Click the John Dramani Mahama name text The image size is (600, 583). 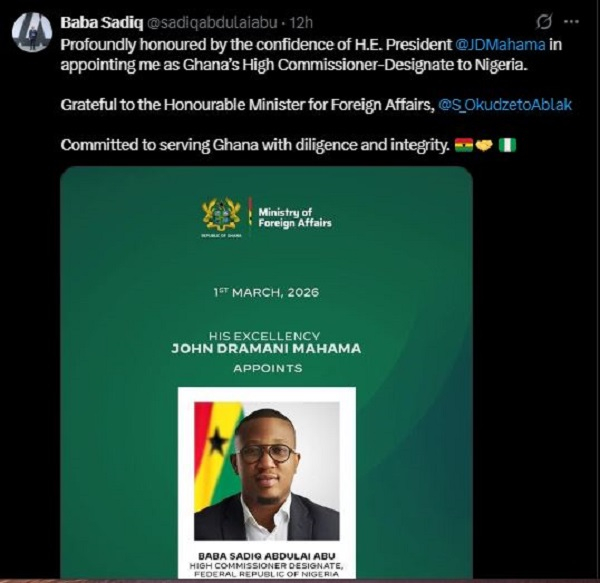click(x=265, y=349)
